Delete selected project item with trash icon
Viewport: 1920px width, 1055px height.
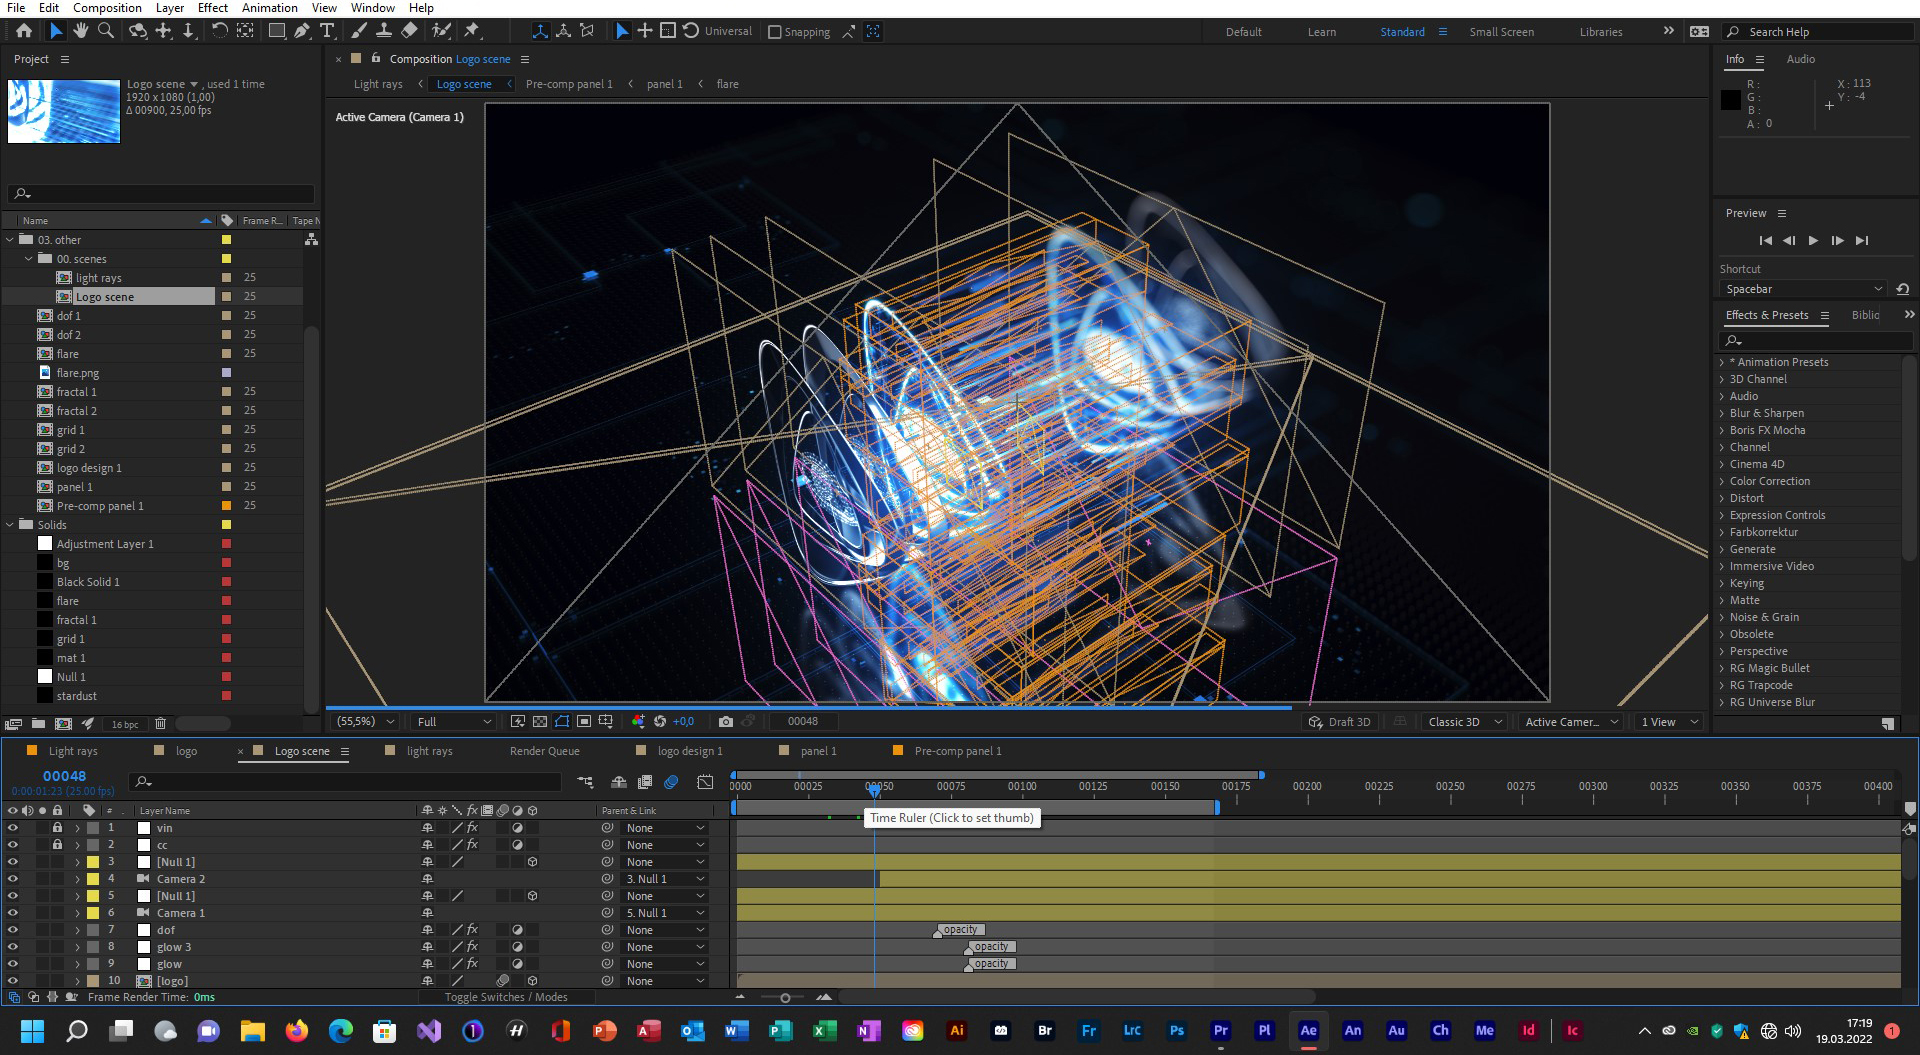(160, 723)
